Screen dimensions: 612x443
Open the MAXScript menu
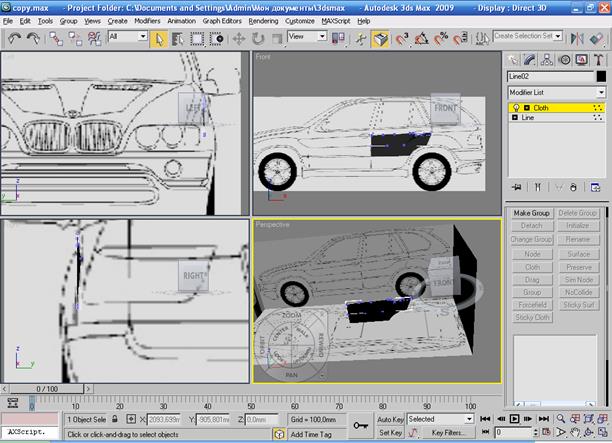pyautogui.click(x=336, y=21)
